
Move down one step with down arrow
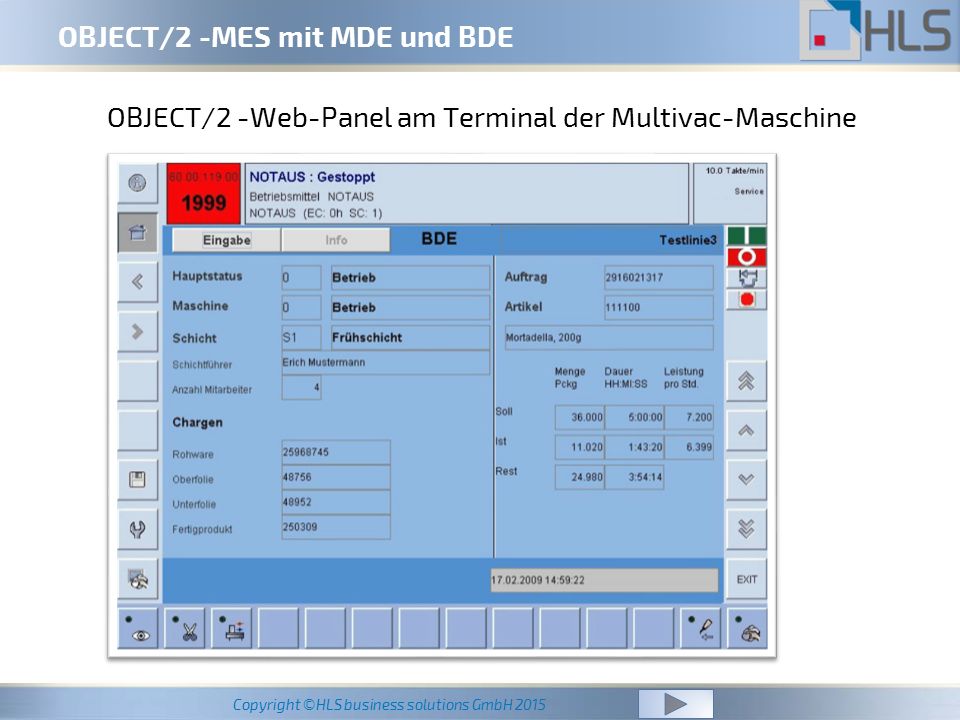coord(746,479)
